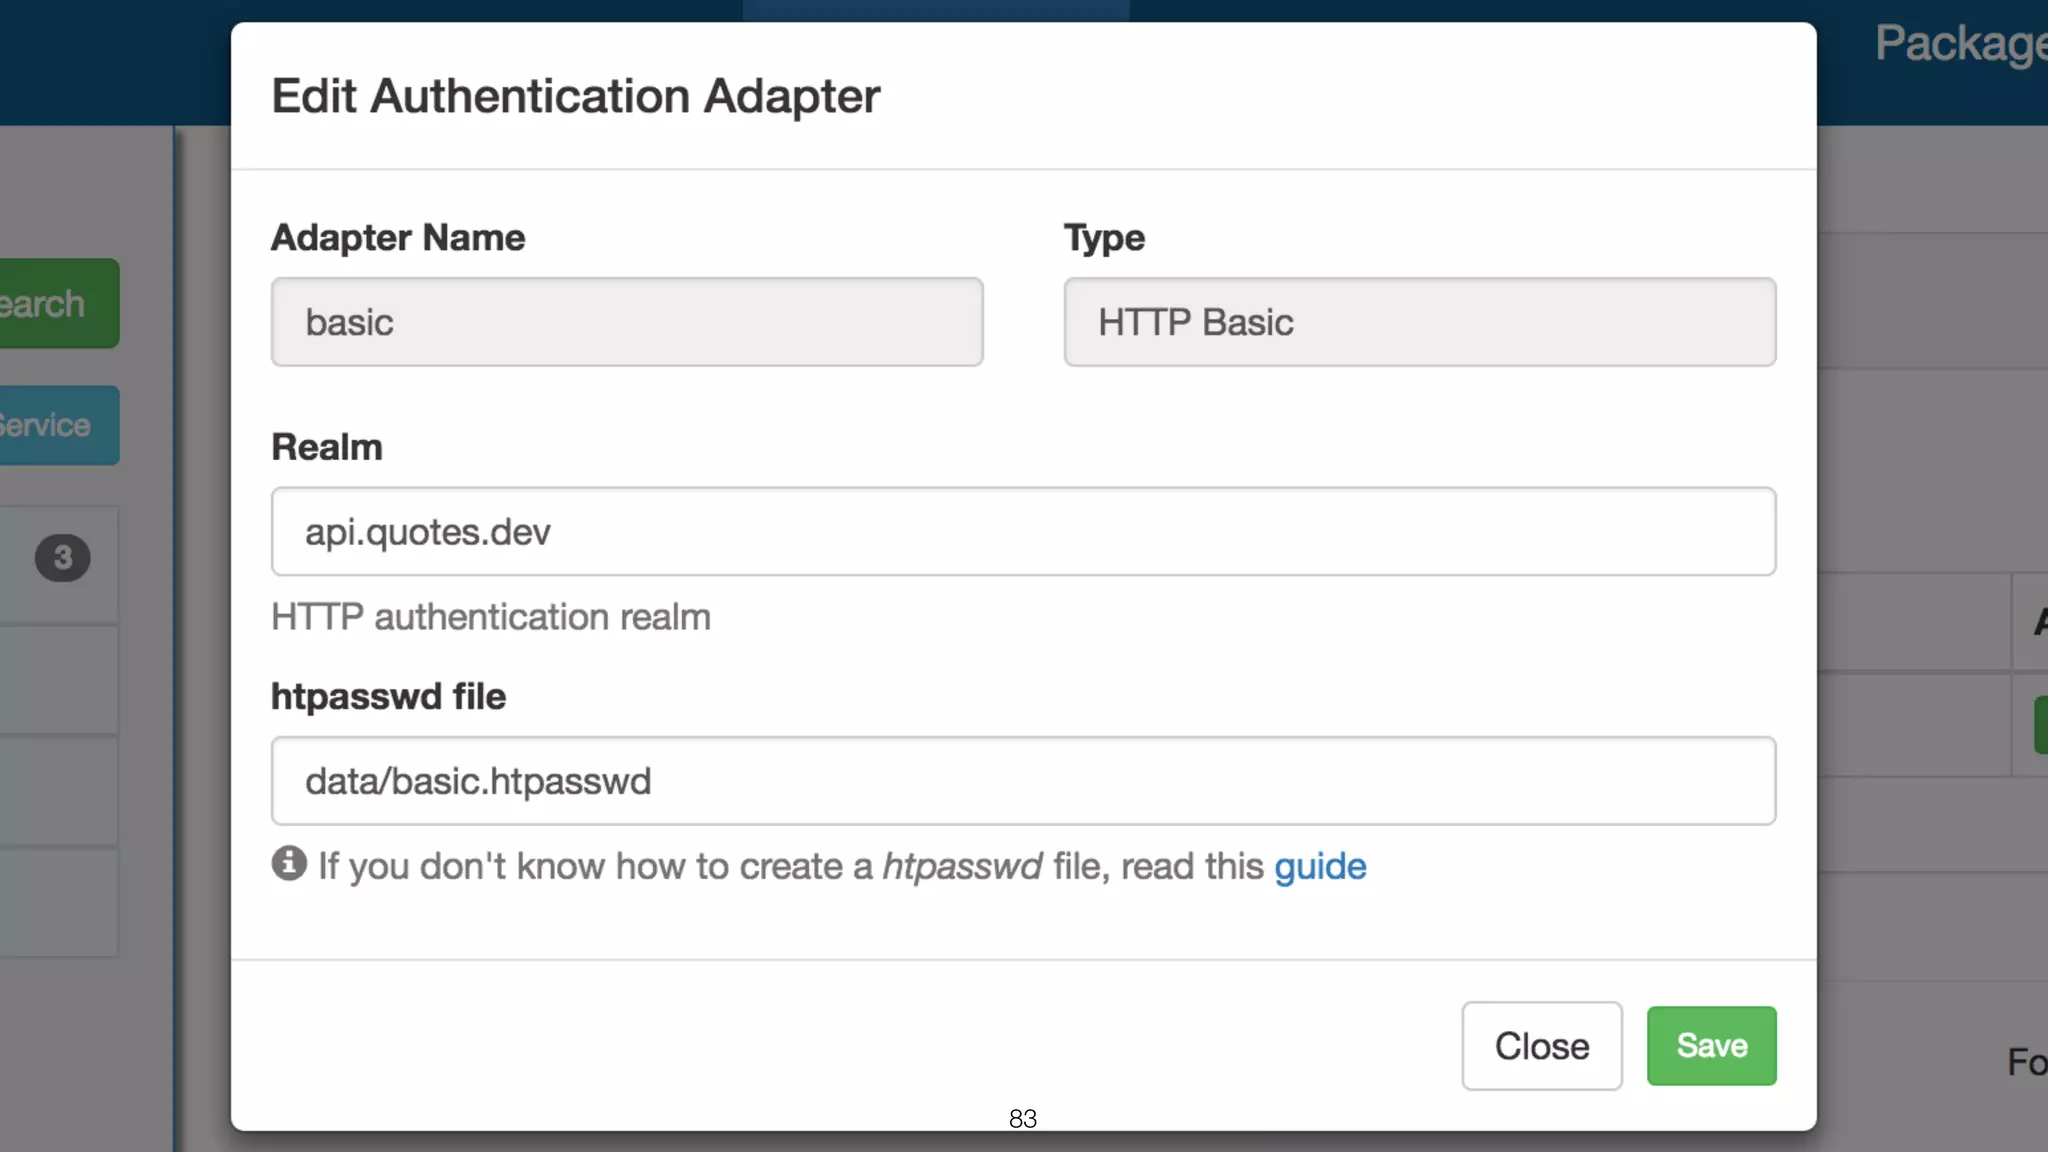Click the Type field showing HTTP Basic

click(1419, 322)
